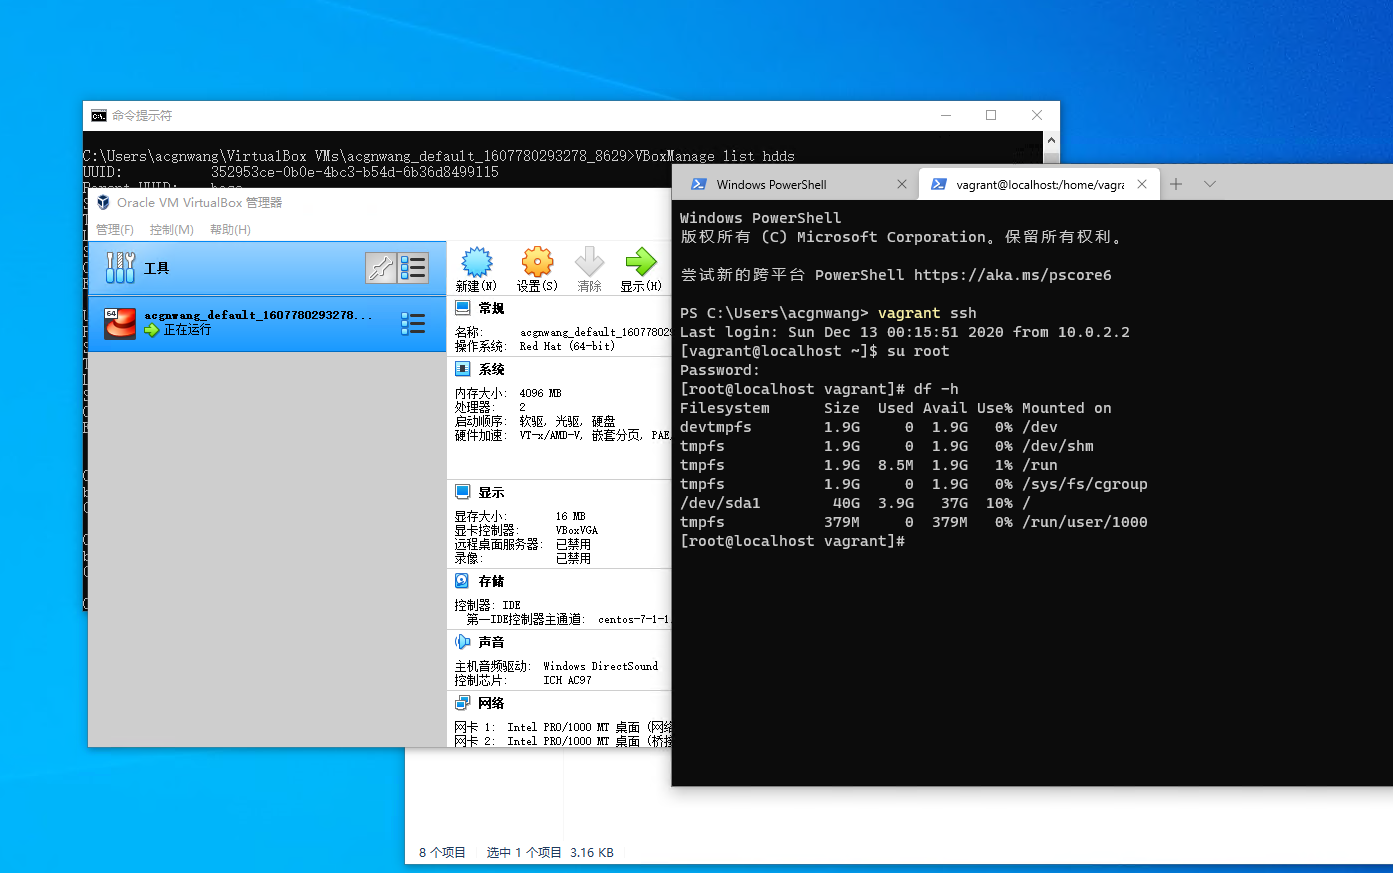Click the /run/user/1000 mount row
This screenshot has width=1393, height=873.
pos(914,522)
